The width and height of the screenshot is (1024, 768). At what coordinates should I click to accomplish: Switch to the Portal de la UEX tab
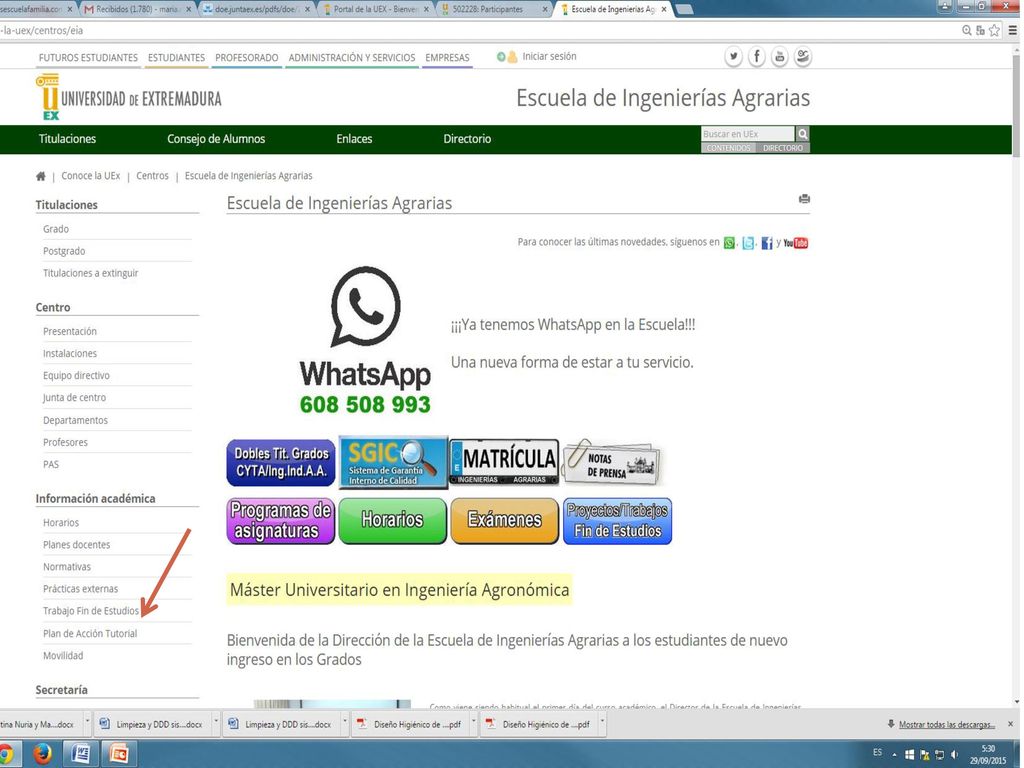[x=376, y=9]
